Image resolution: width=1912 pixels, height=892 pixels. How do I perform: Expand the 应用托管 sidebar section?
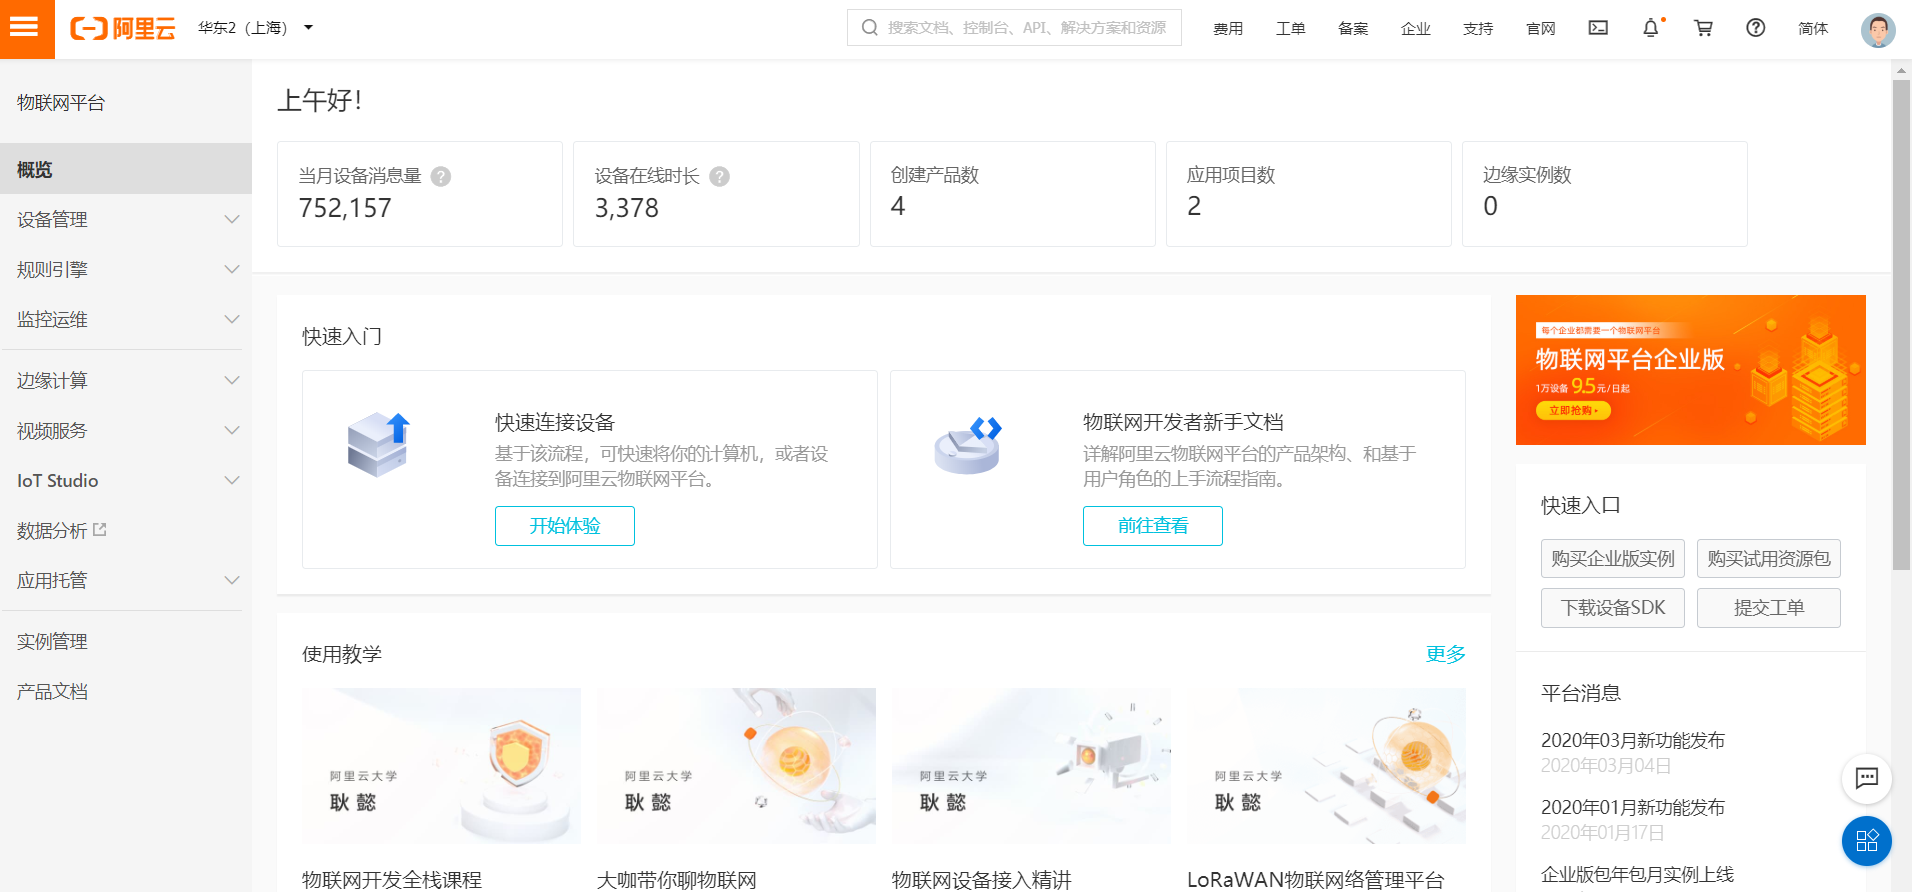pyautogui.click(x=126, y=580)
